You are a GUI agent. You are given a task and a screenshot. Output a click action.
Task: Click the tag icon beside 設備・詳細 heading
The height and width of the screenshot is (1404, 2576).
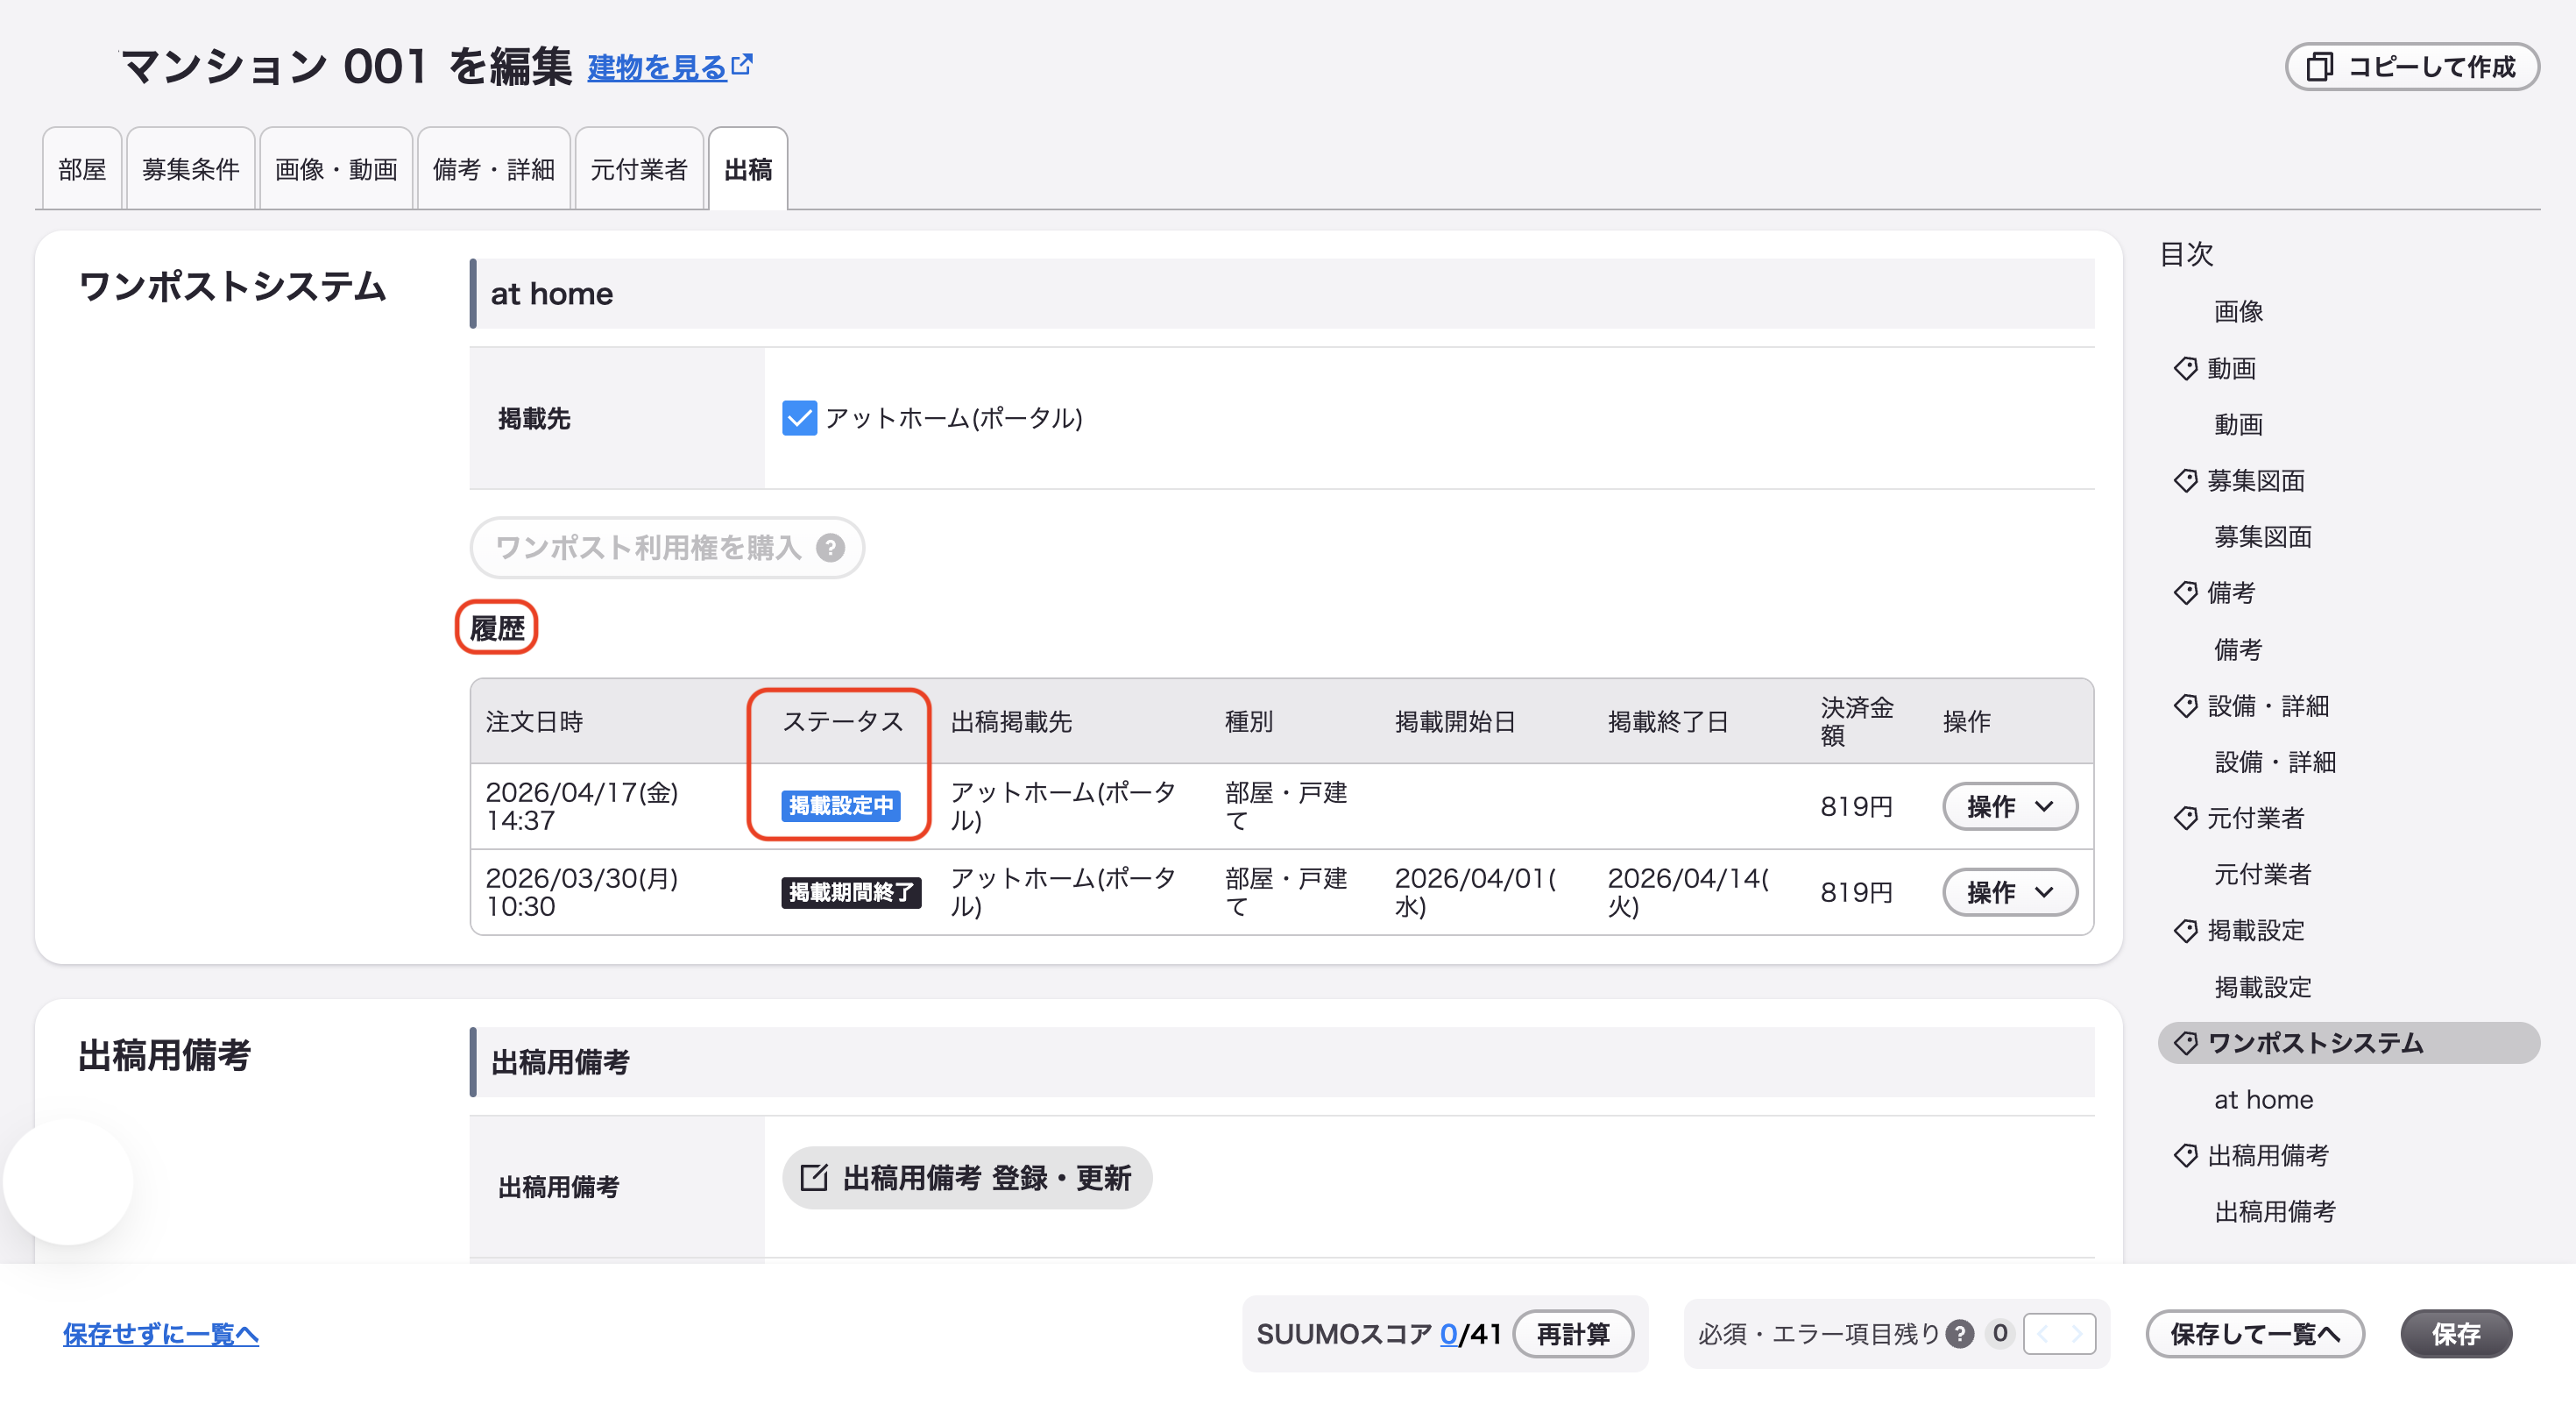coord(2185,706)
